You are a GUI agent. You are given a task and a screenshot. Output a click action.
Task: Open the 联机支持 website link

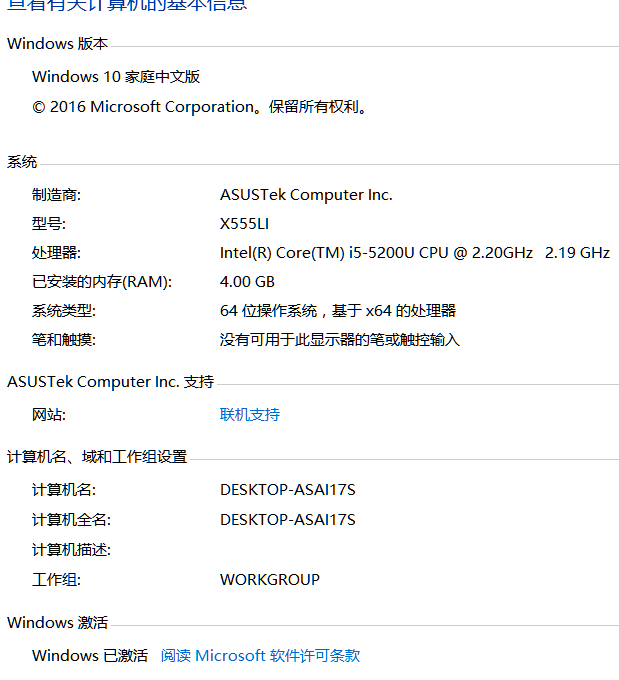pyautogui.click(x=250, y=415)
